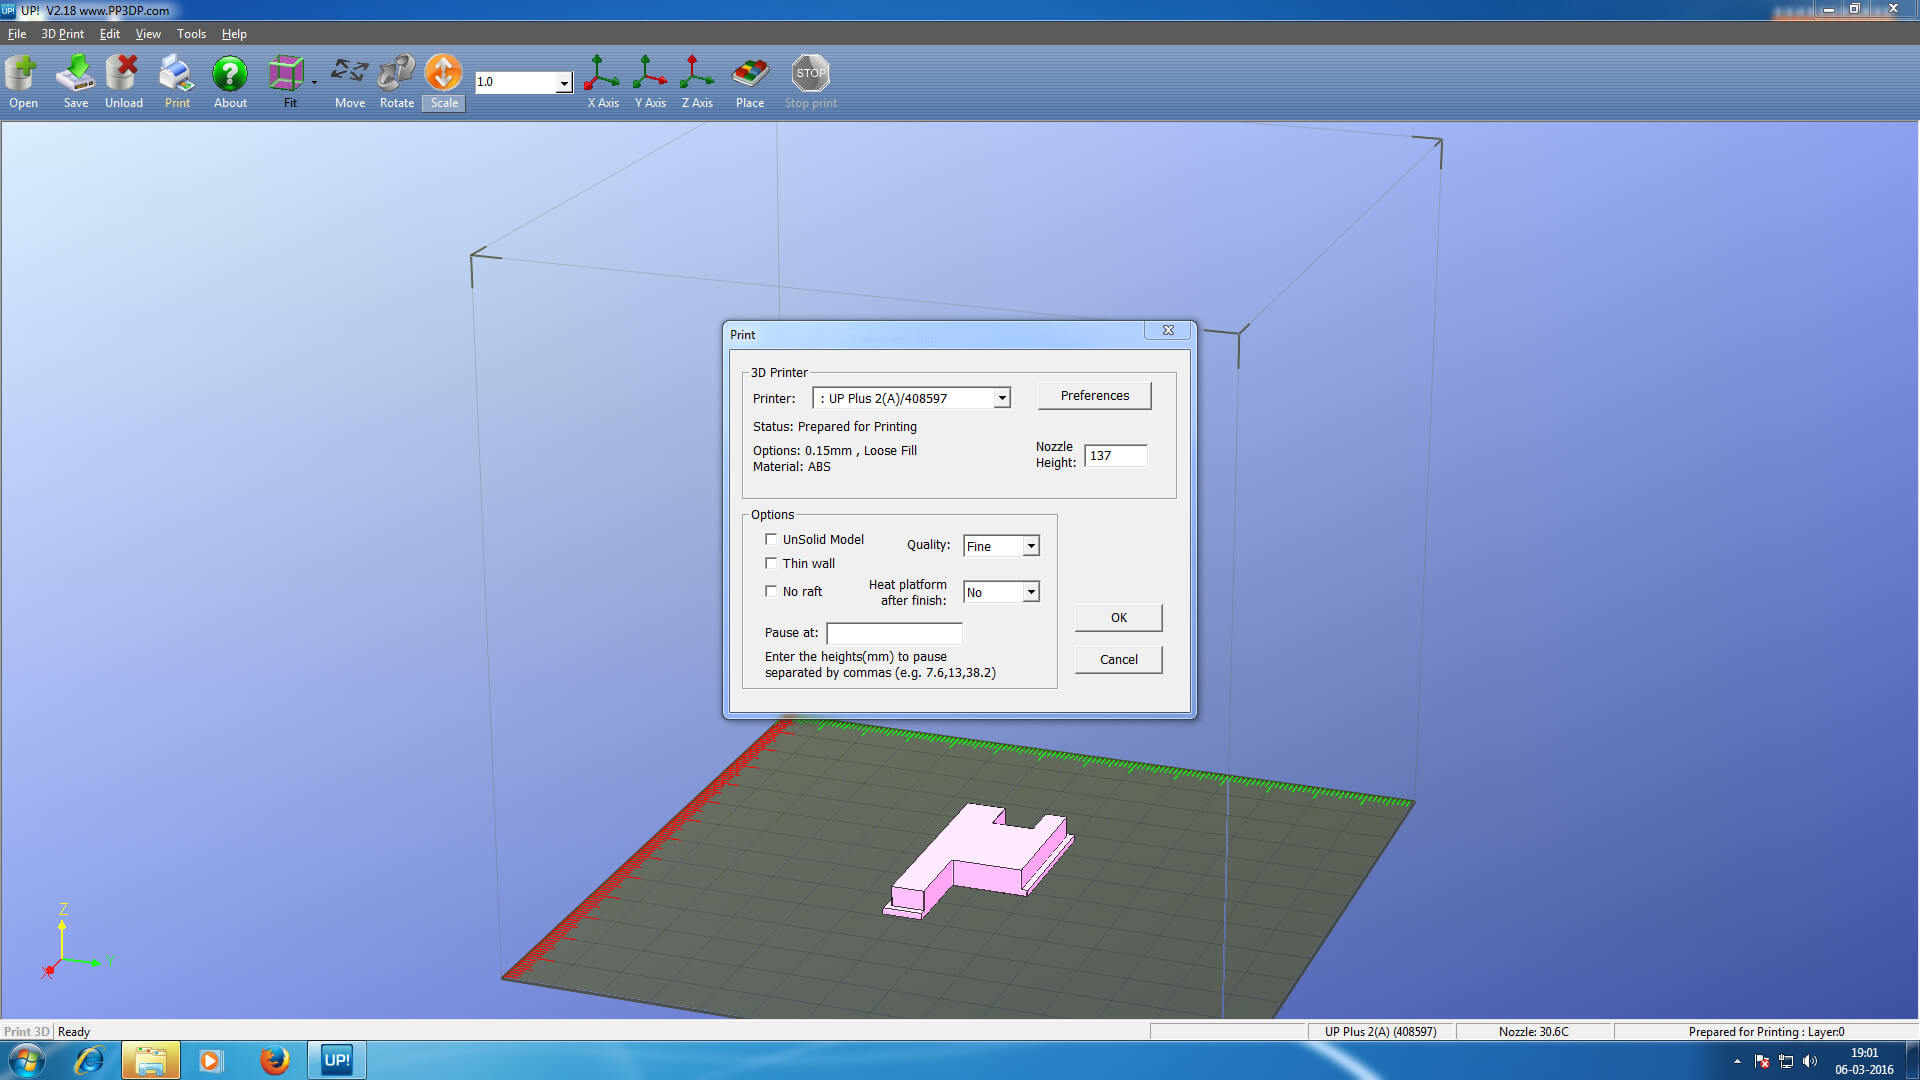Click the scale factor text box

tap(516, 83)
